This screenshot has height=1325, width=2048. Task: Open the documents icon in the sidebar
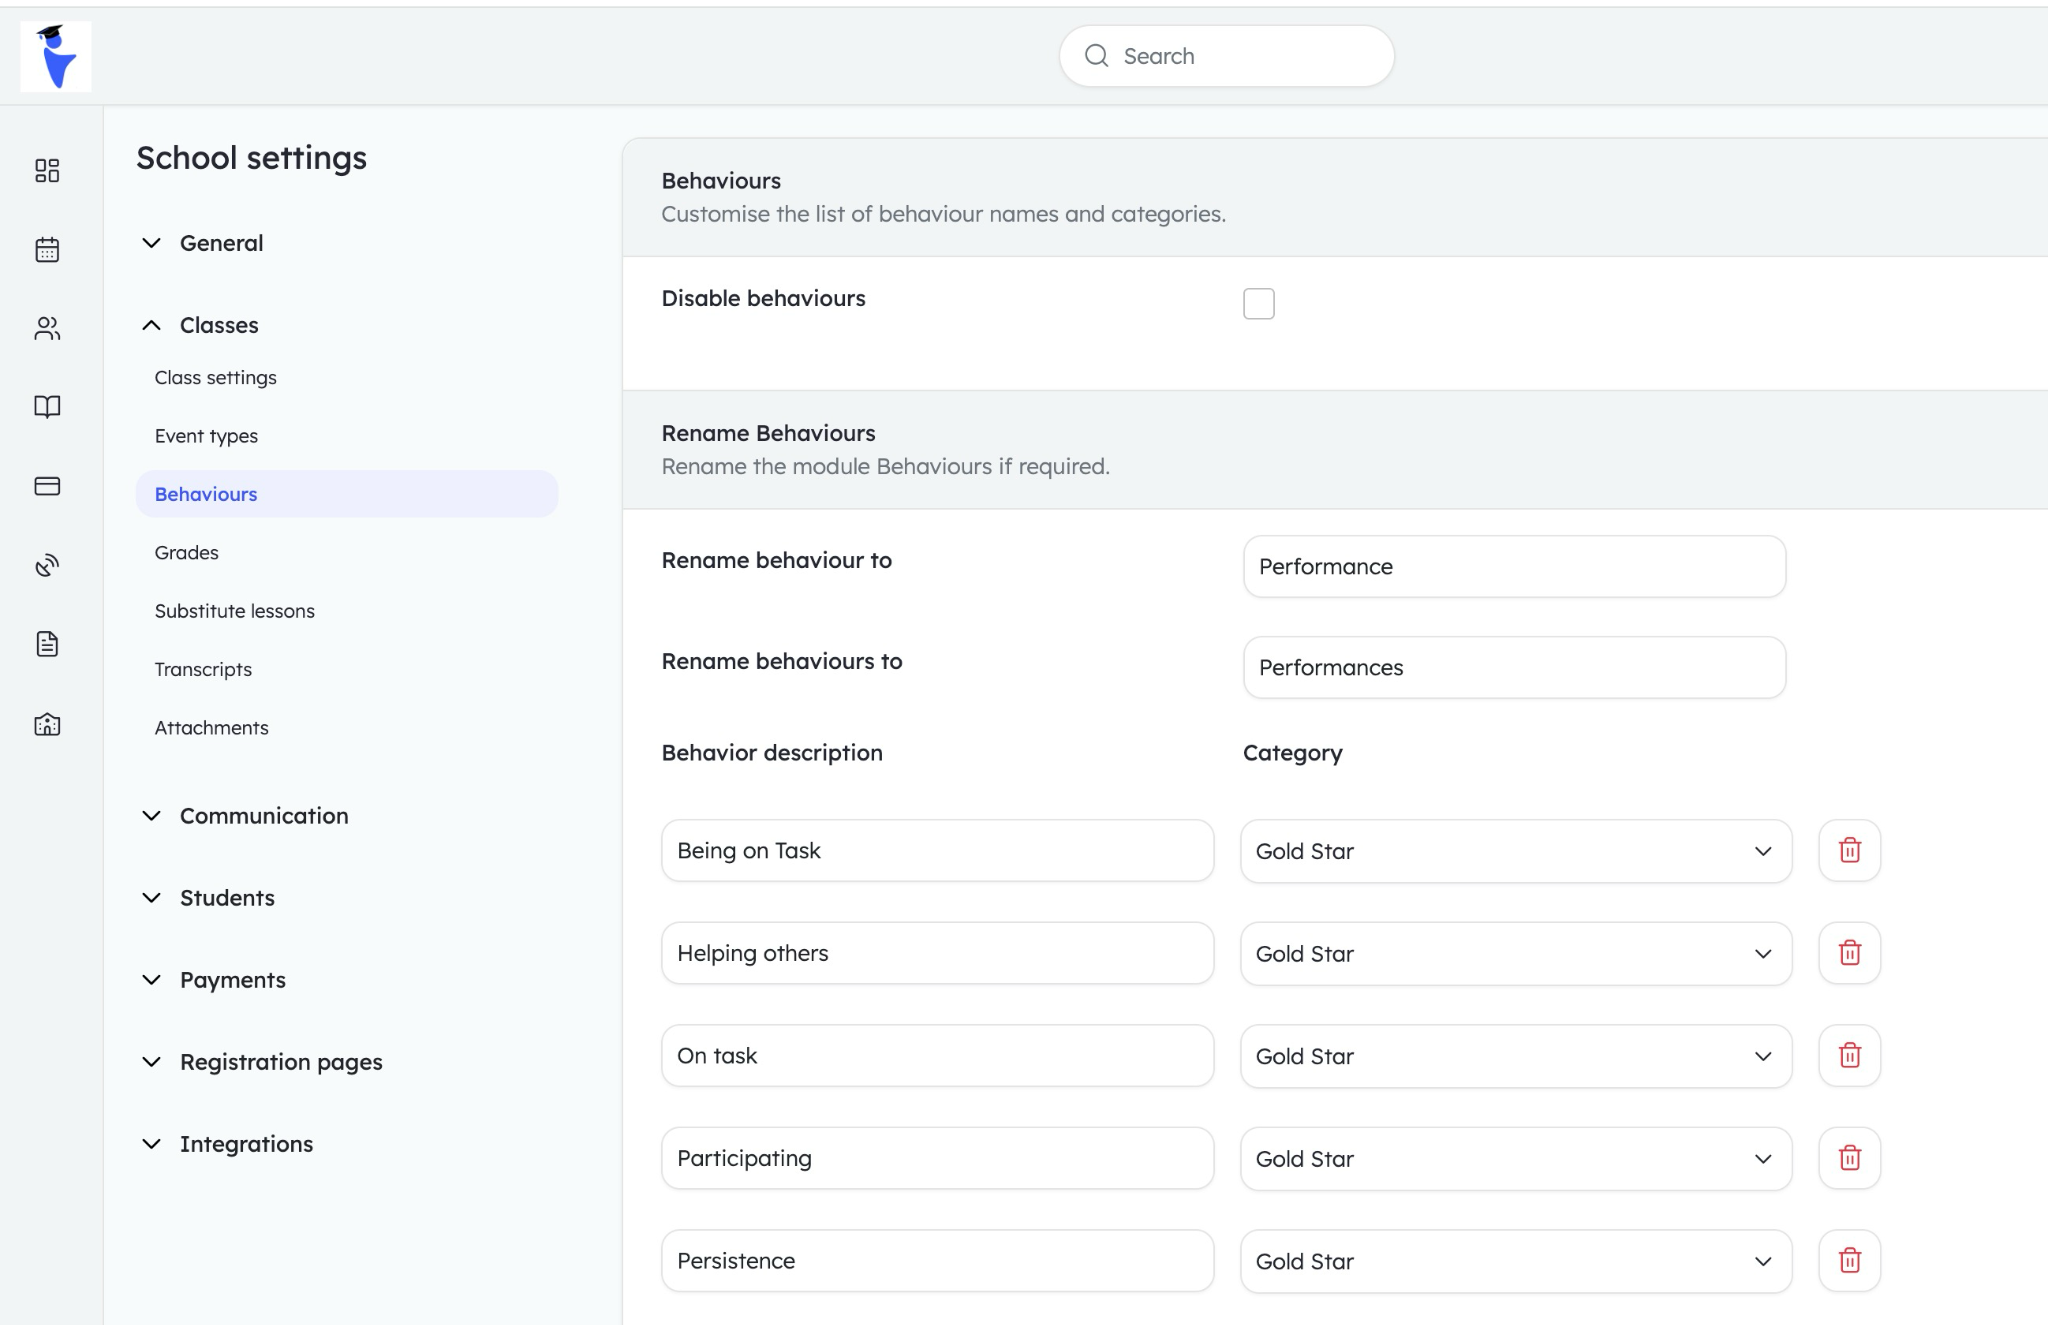[47, 644]
